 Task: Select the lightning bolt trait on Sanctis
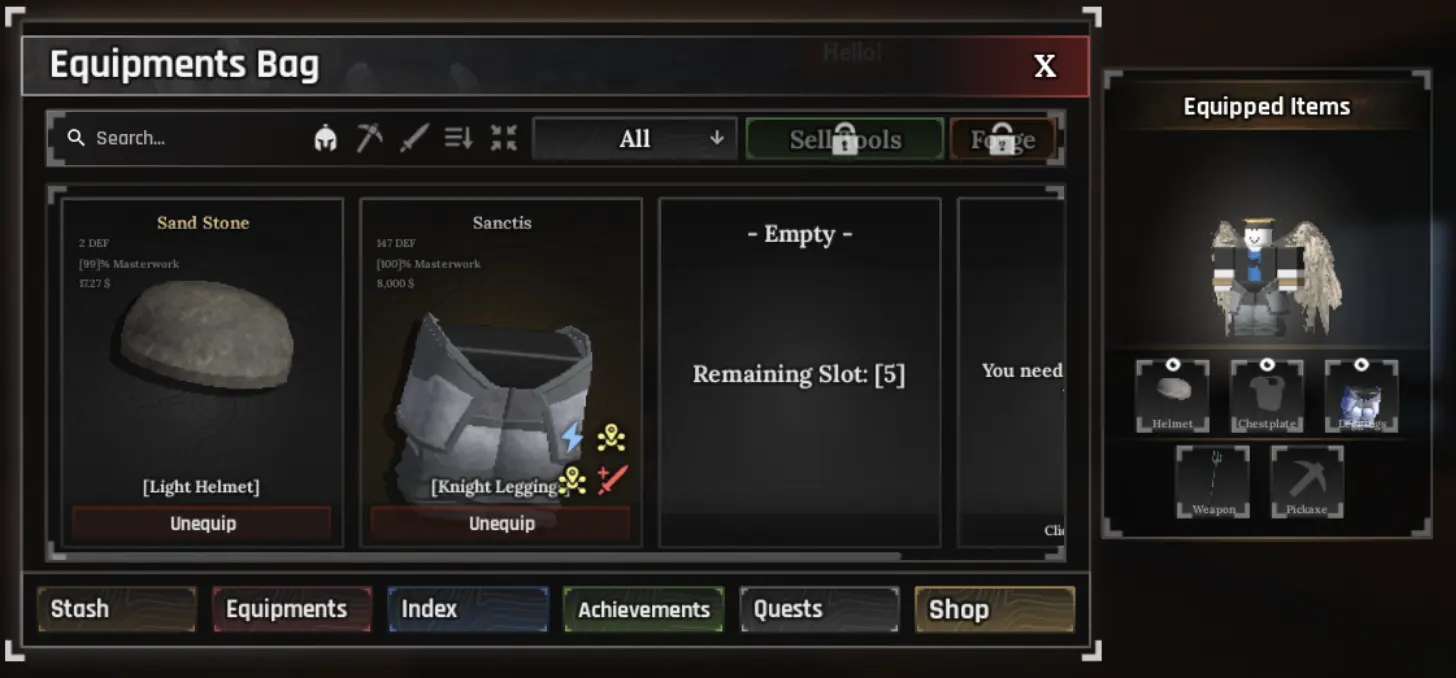571,437
